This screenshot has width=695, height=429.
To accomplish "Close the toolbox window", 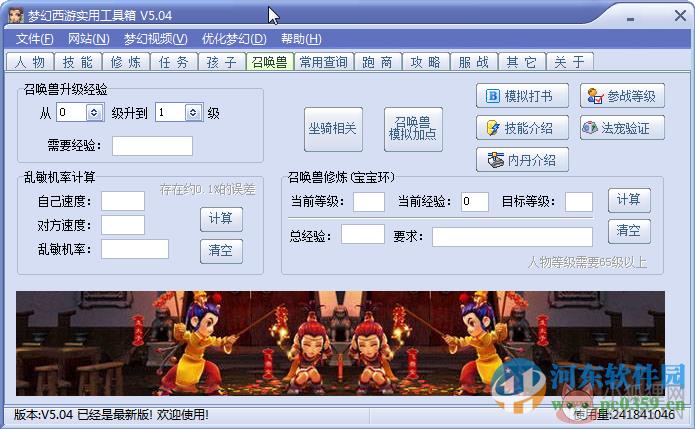I will 680,16.
